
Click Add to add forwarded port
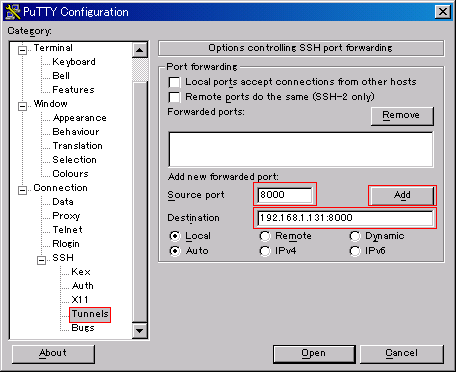pos(402,195)
